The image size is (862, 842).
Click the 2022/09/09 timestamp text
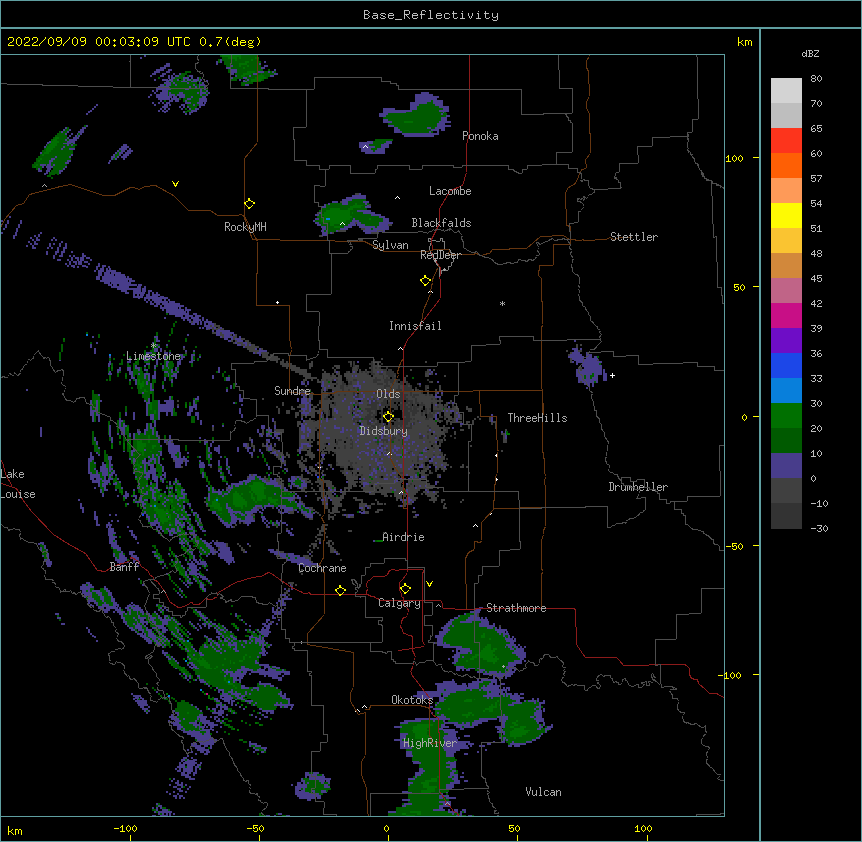click(134, 42)
